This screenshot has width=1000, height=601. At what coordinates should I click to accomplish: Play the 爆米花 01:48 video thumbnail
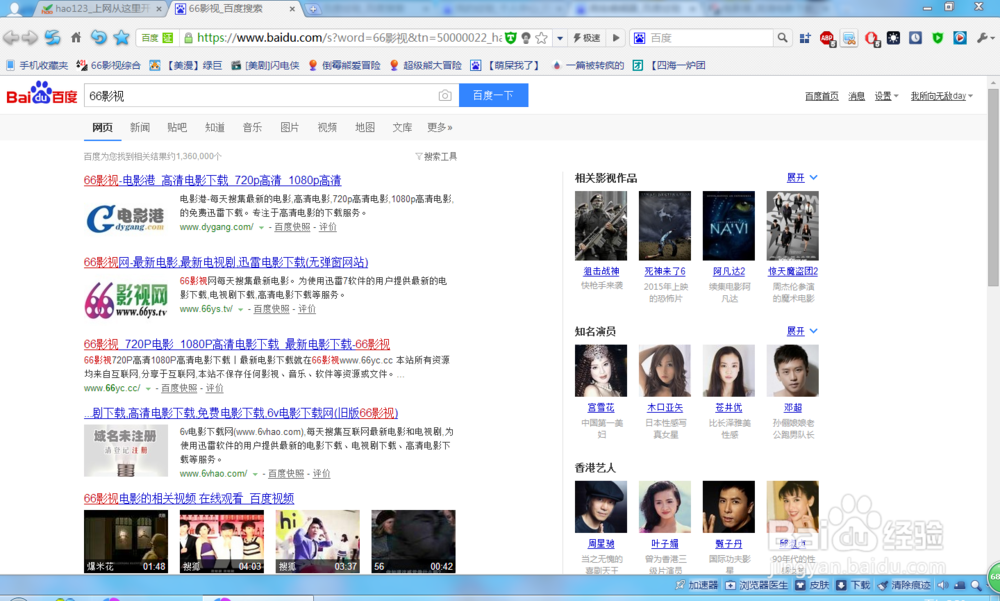tap(126, 541)
